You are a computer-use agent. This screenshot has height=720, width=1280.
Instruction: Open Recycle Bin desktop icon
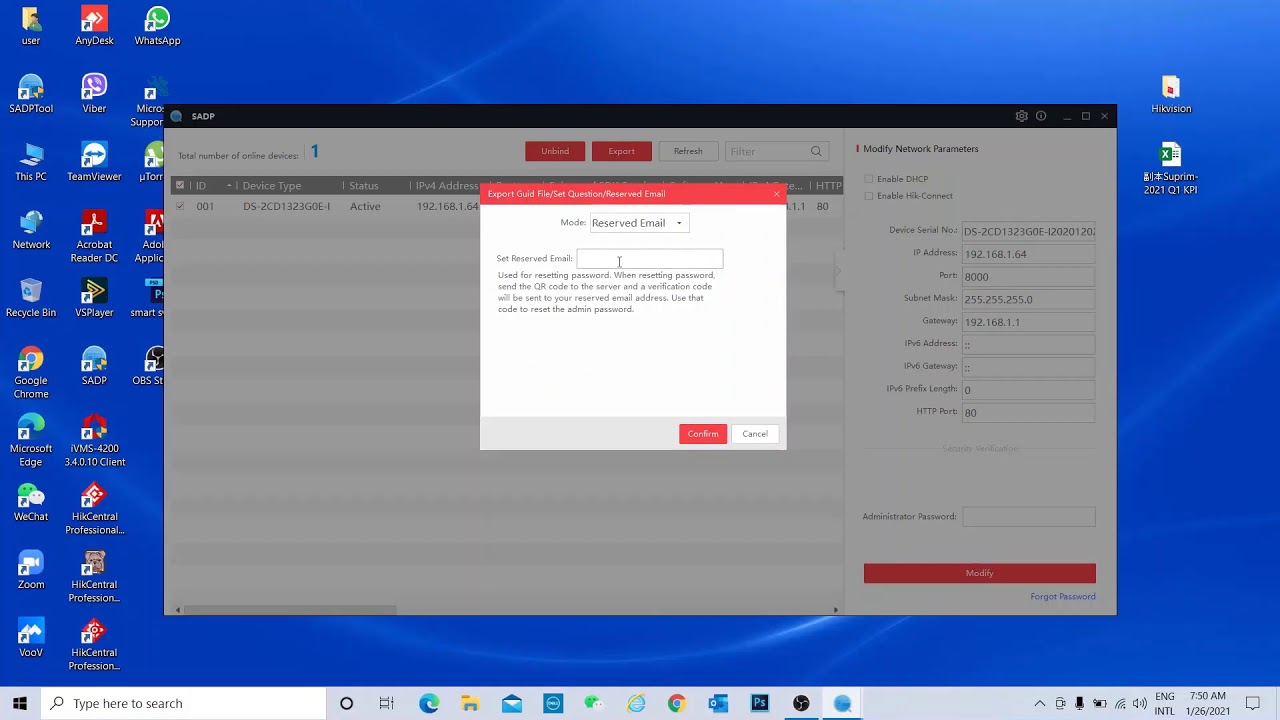(31, 298)
